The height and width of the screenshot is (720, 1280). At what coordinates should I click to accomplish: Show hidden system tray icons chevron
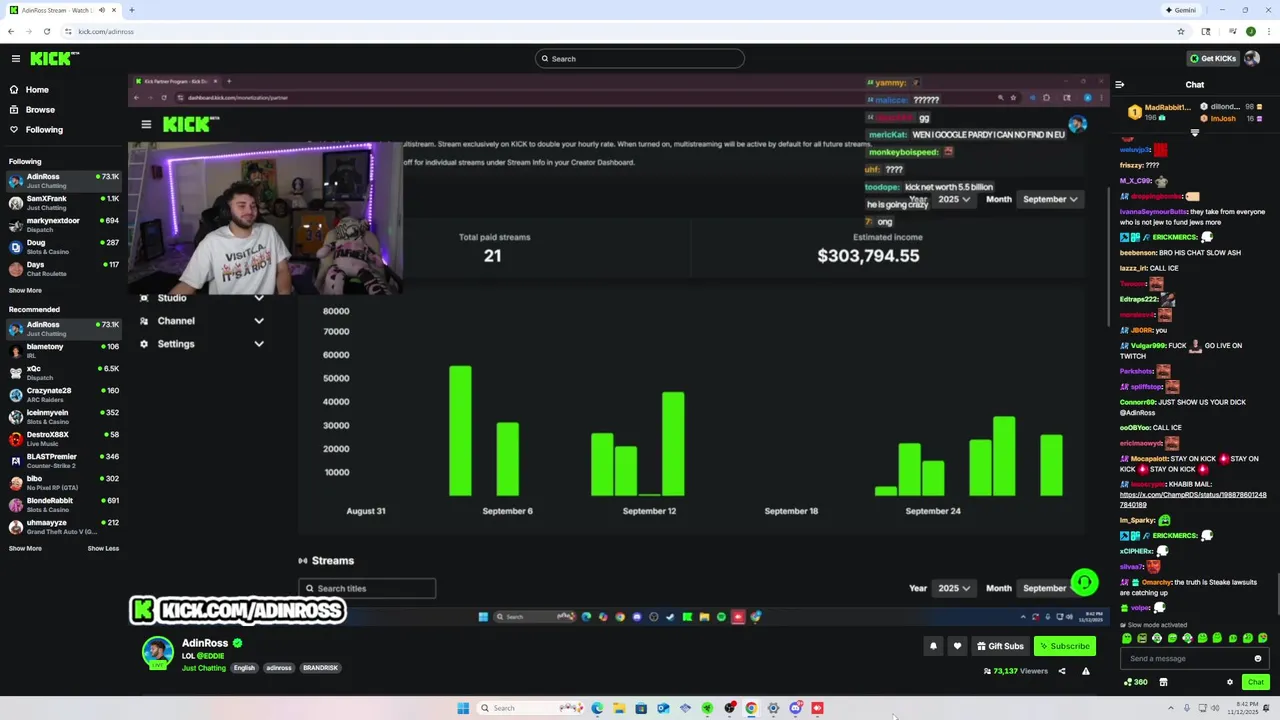(1171, 708)
